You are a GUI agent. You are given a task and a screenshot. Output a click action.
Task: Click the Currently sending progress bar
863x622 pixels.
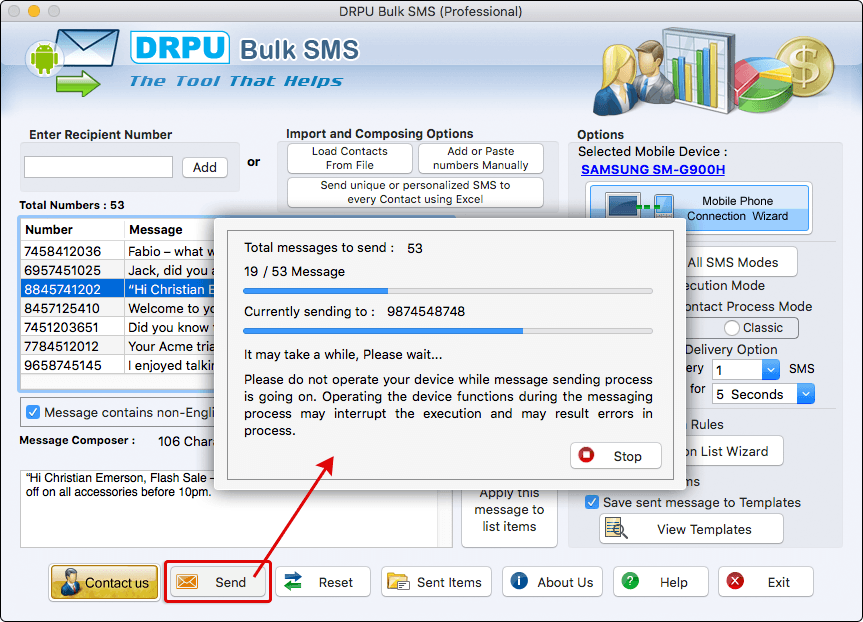point(447,331)
